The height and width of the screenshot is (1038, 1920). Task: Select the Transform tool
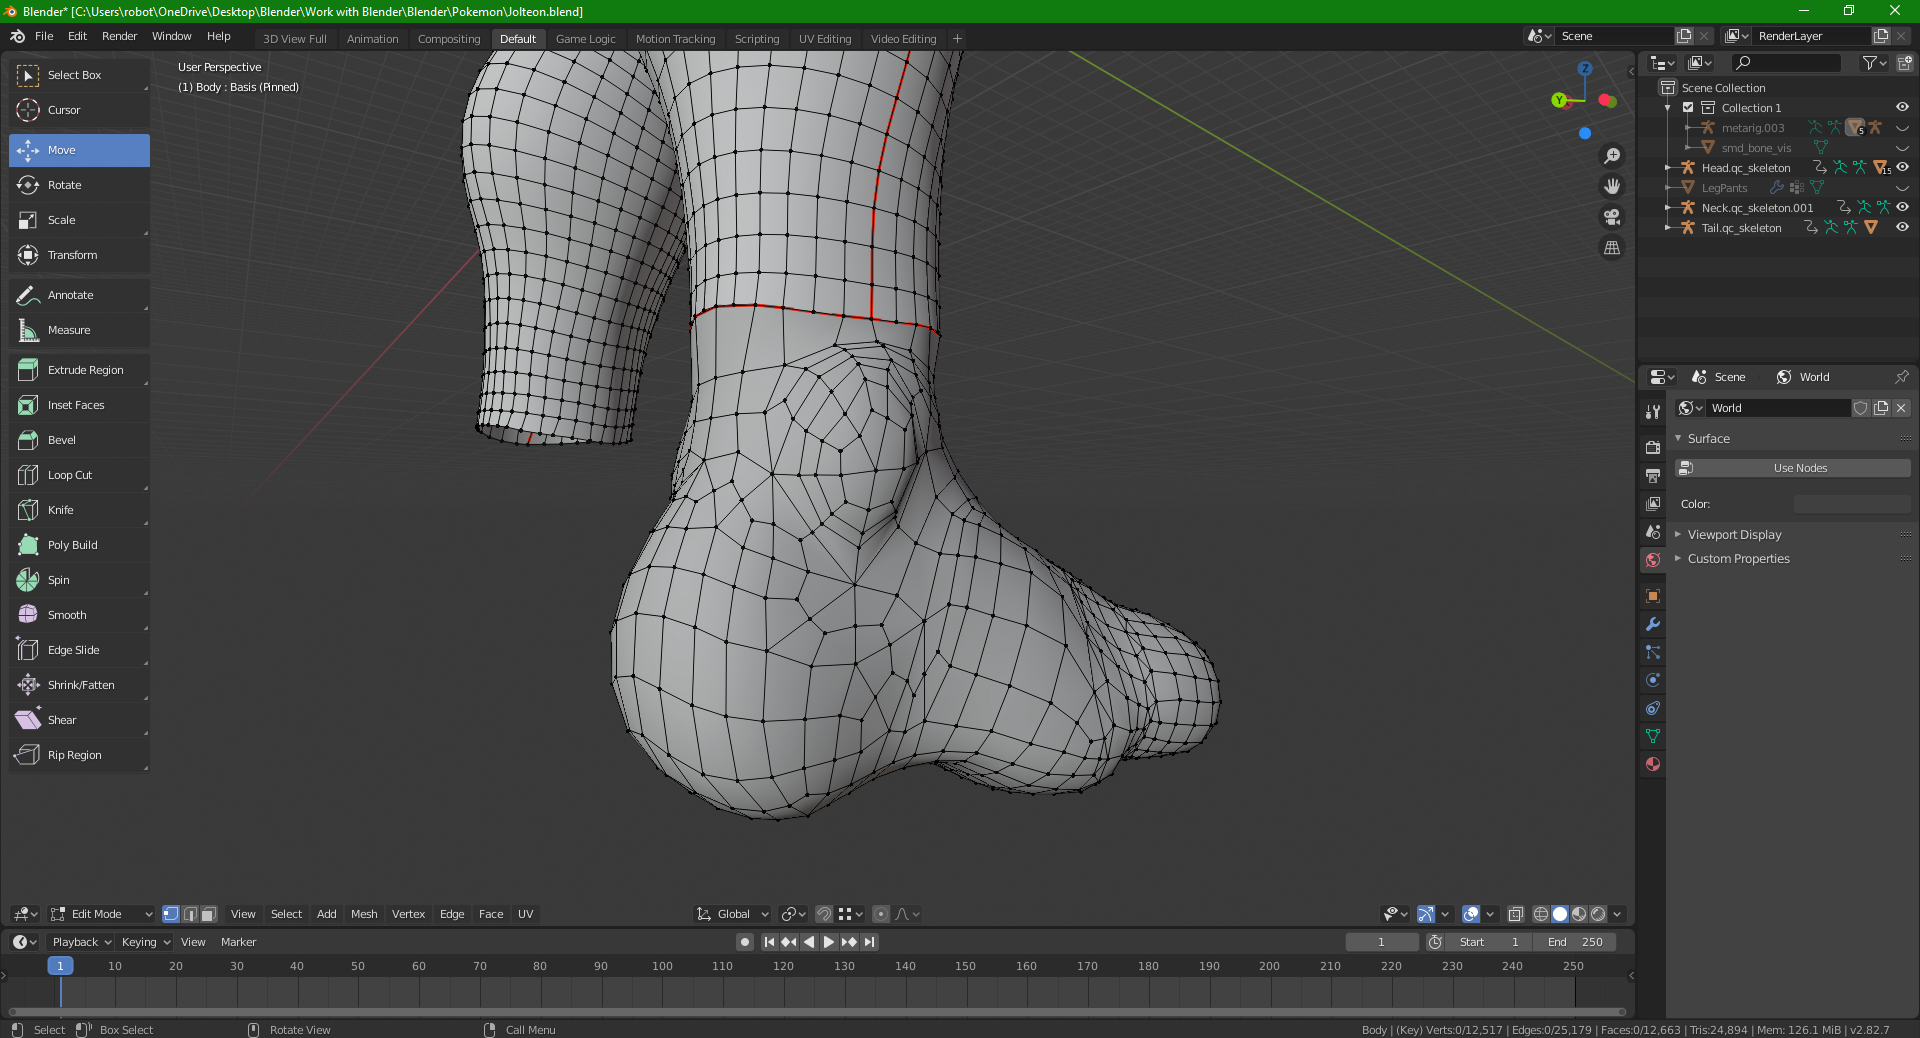(x=79, y=255)
